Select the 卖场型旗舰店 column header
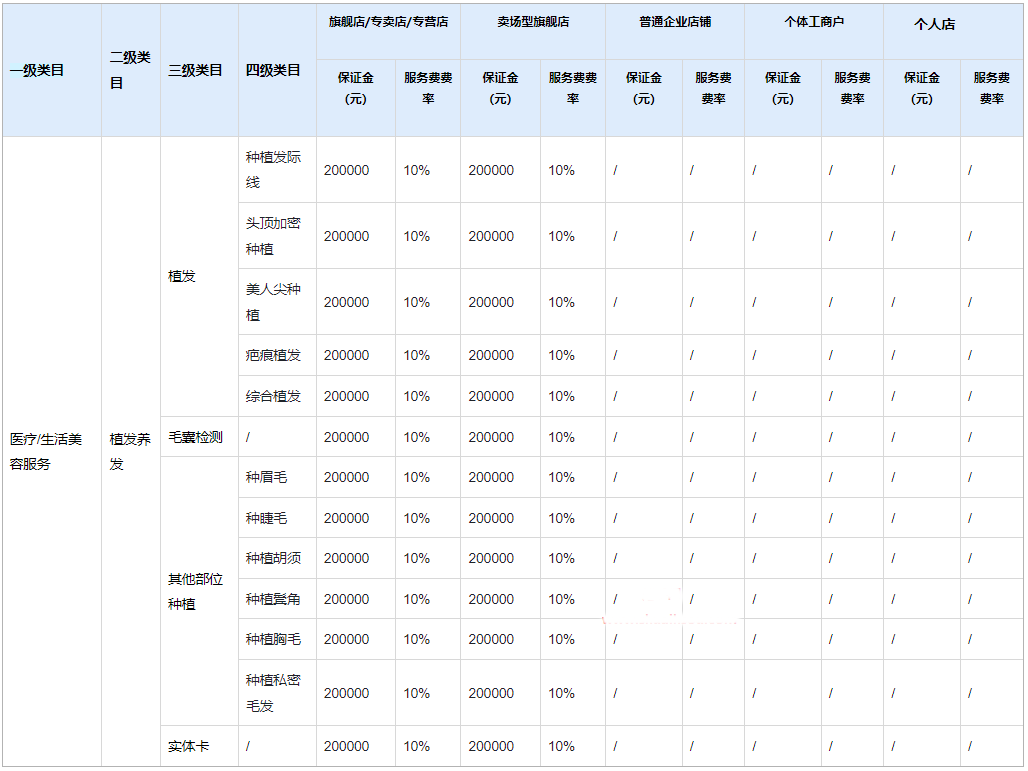1028x771 pixels. tap(532, 22)
